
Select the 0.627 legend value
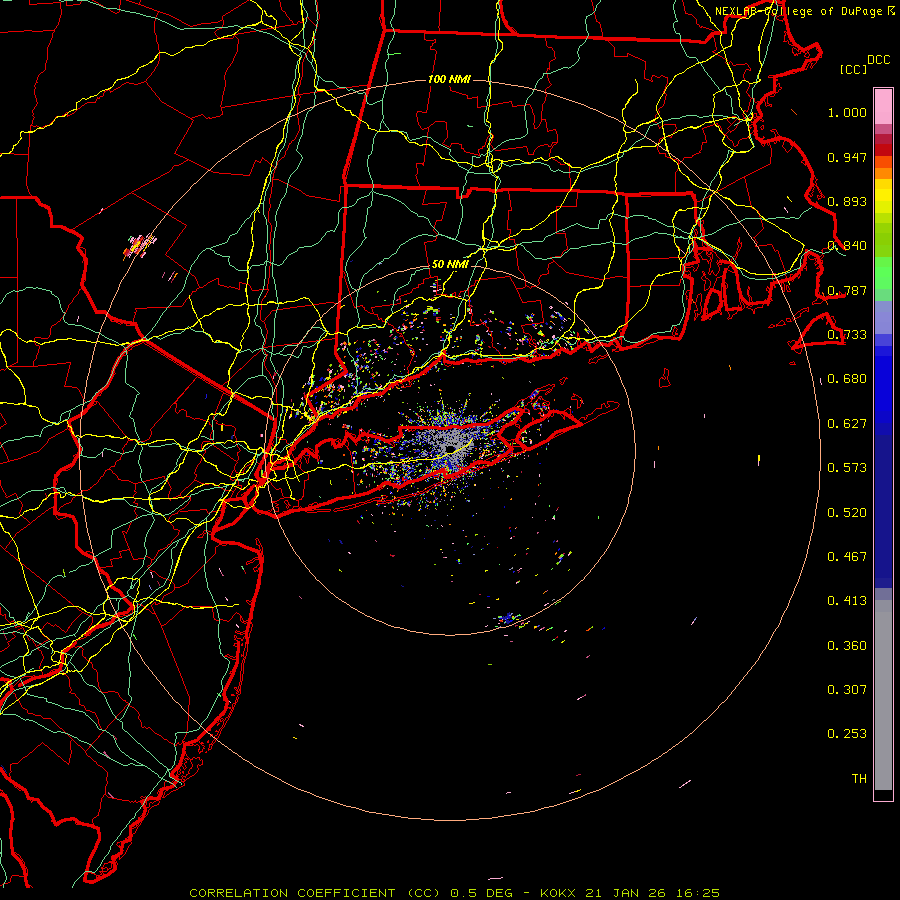click(x=847, y=424)
